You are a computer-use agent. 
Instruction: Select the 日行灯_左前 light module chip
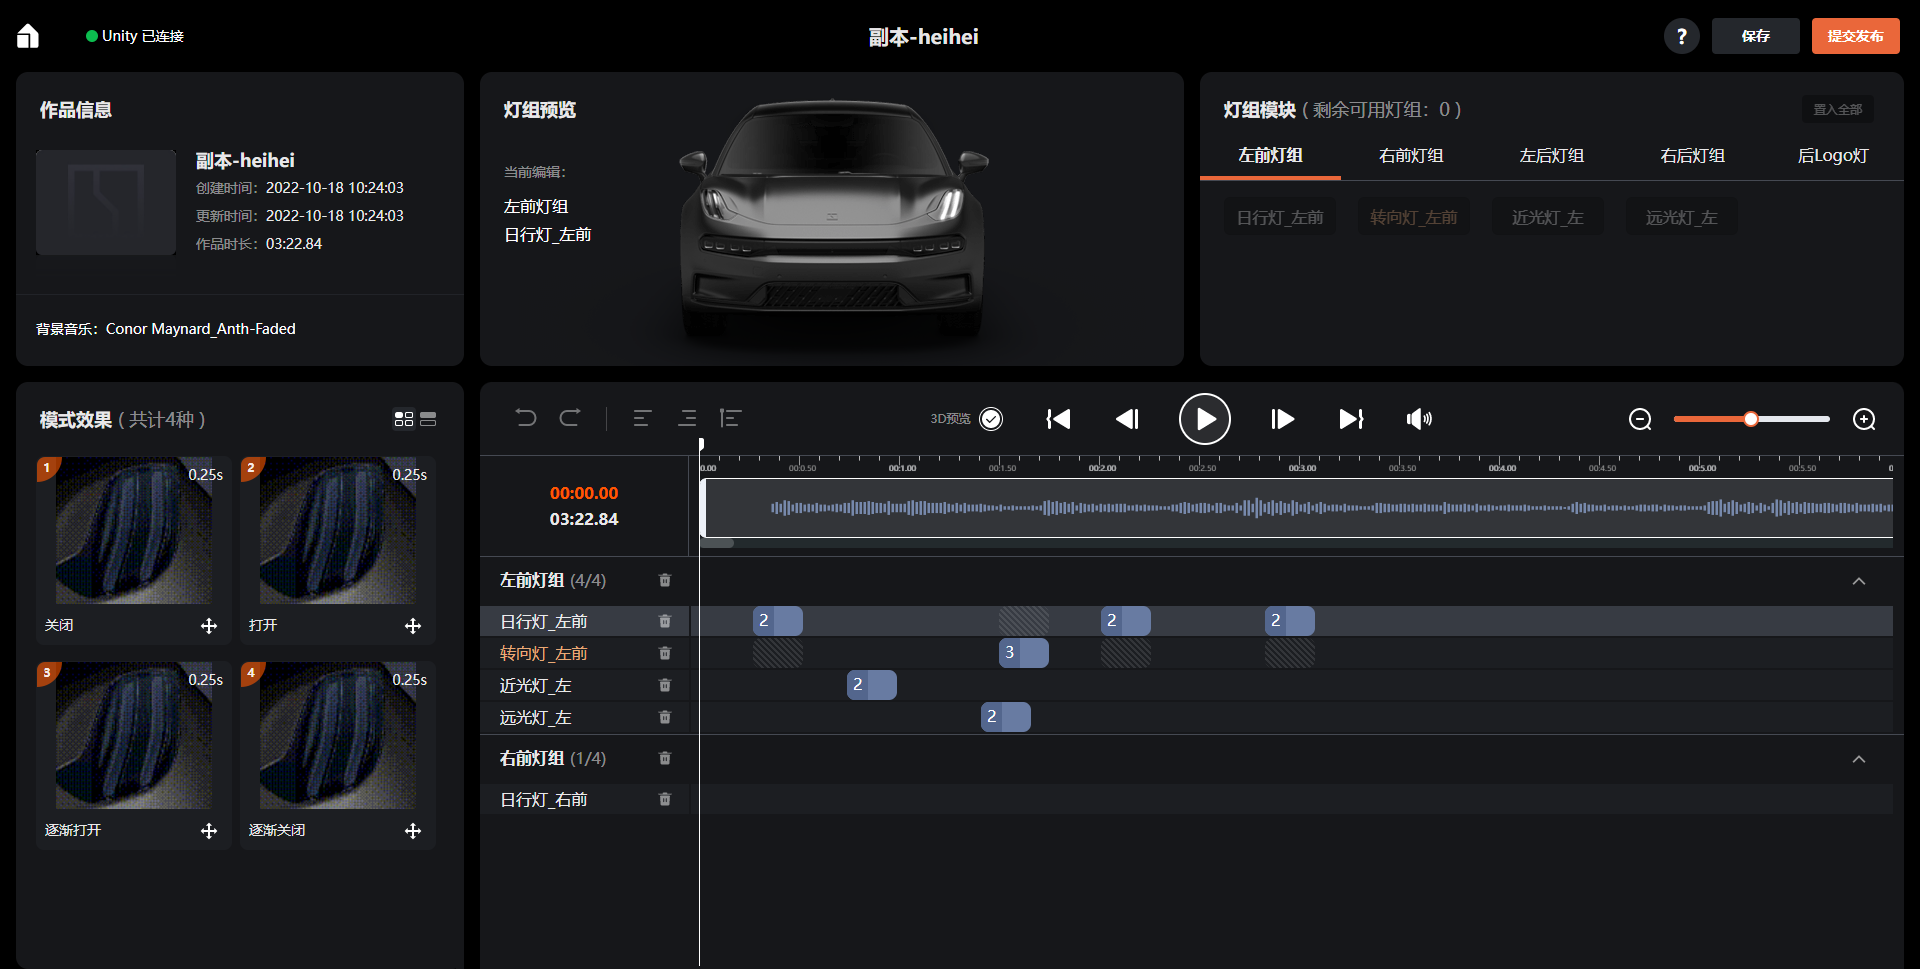[x=1280, y=217]
